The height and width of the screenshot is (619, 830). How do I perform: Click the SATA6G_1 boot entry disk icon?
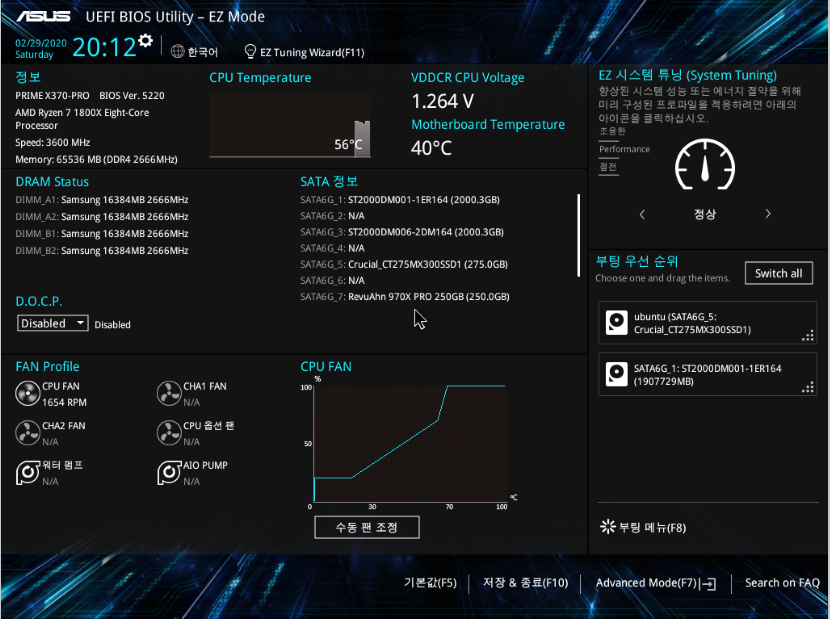616,374
